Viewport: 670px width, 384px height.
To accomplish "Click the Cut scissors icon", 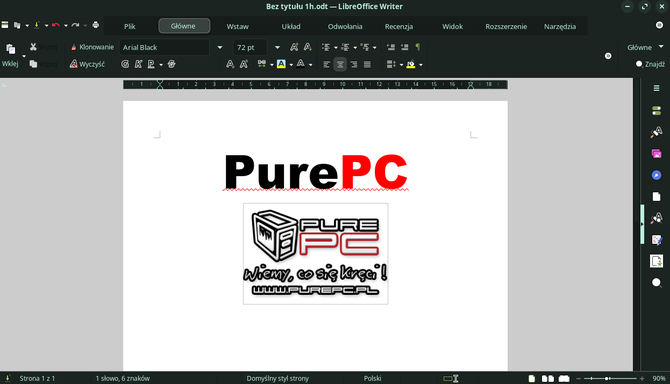I will click(x=33, y=47).
